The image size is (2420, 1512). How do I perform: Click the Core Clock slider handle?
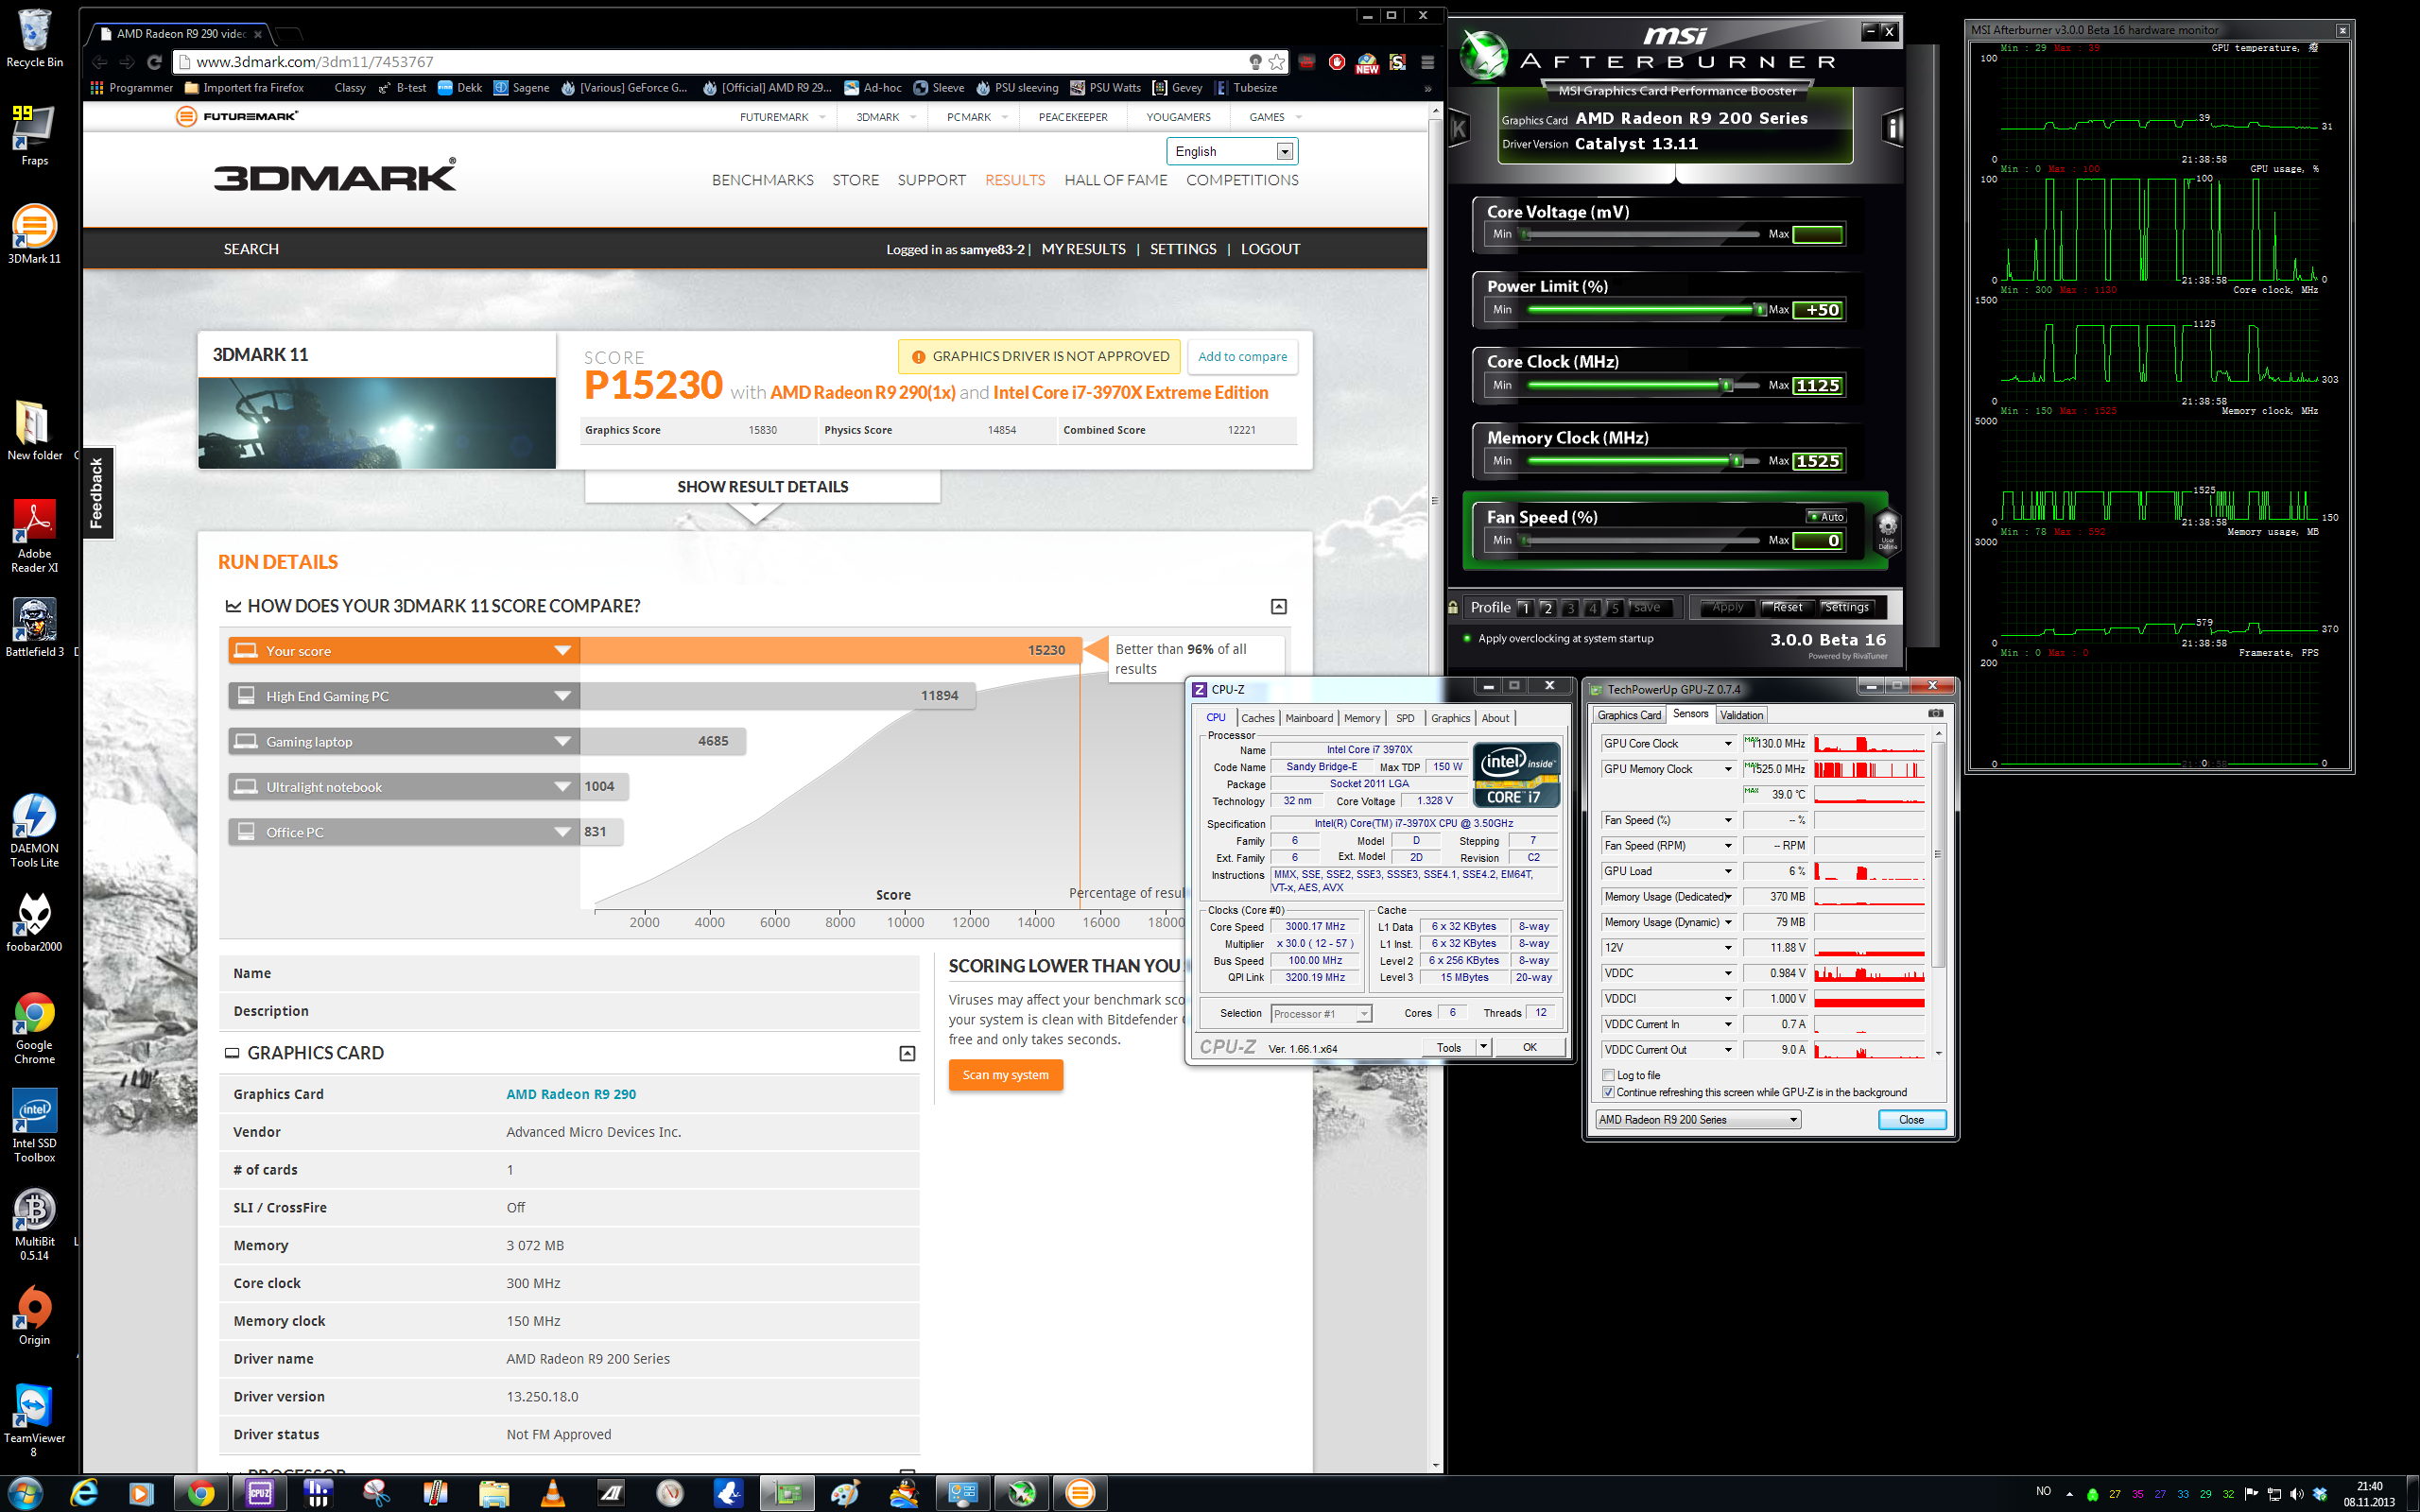point(1726,385)
